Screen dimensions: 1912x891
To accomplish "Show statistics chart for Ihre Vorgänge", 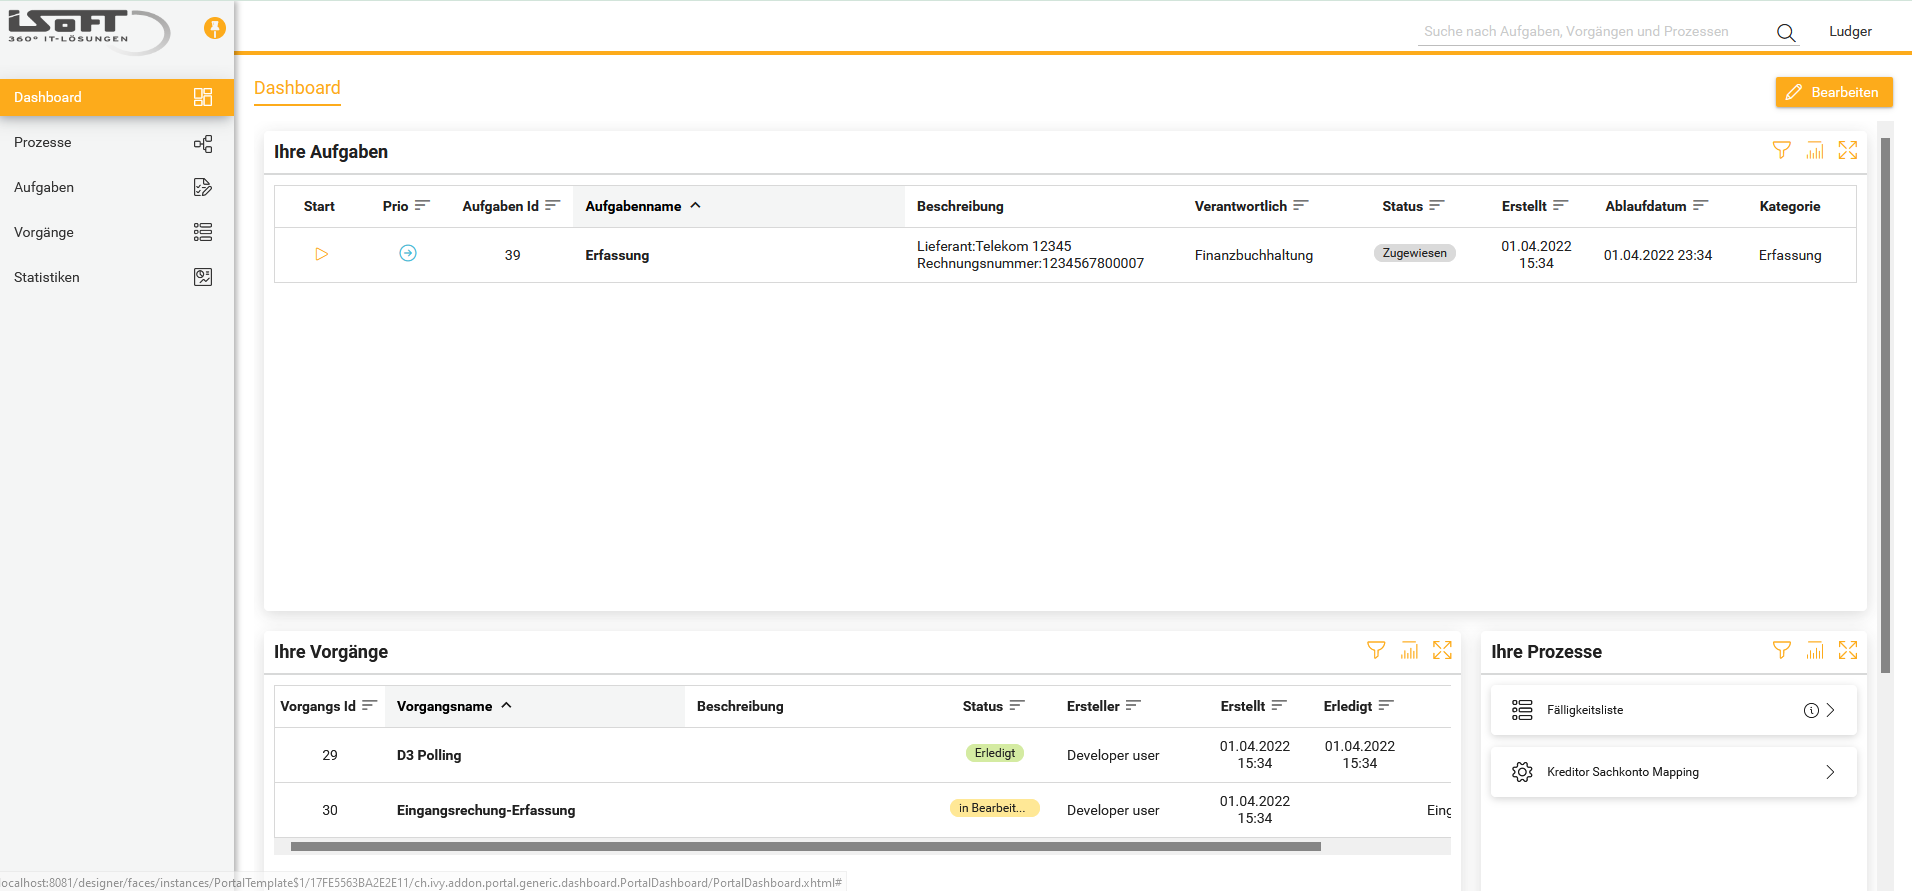I will tap(1409, 650).
